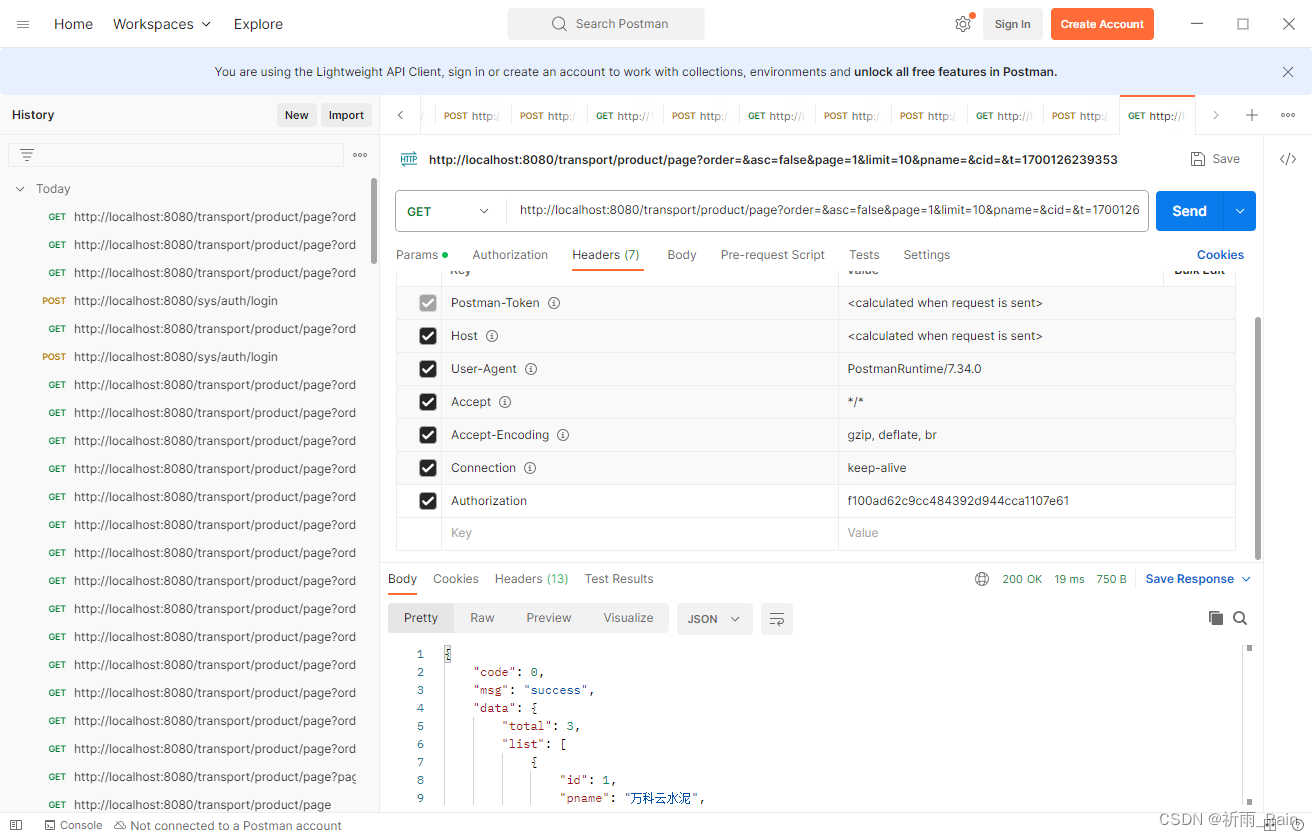Uncheck the Connection header checkbox

point(428,468)
